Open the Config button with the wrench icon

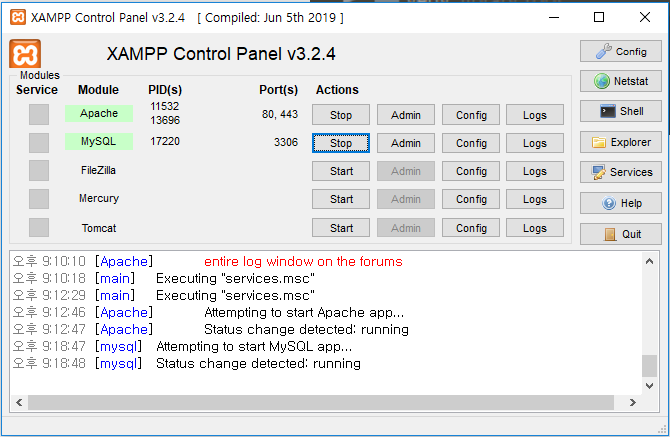620,51
